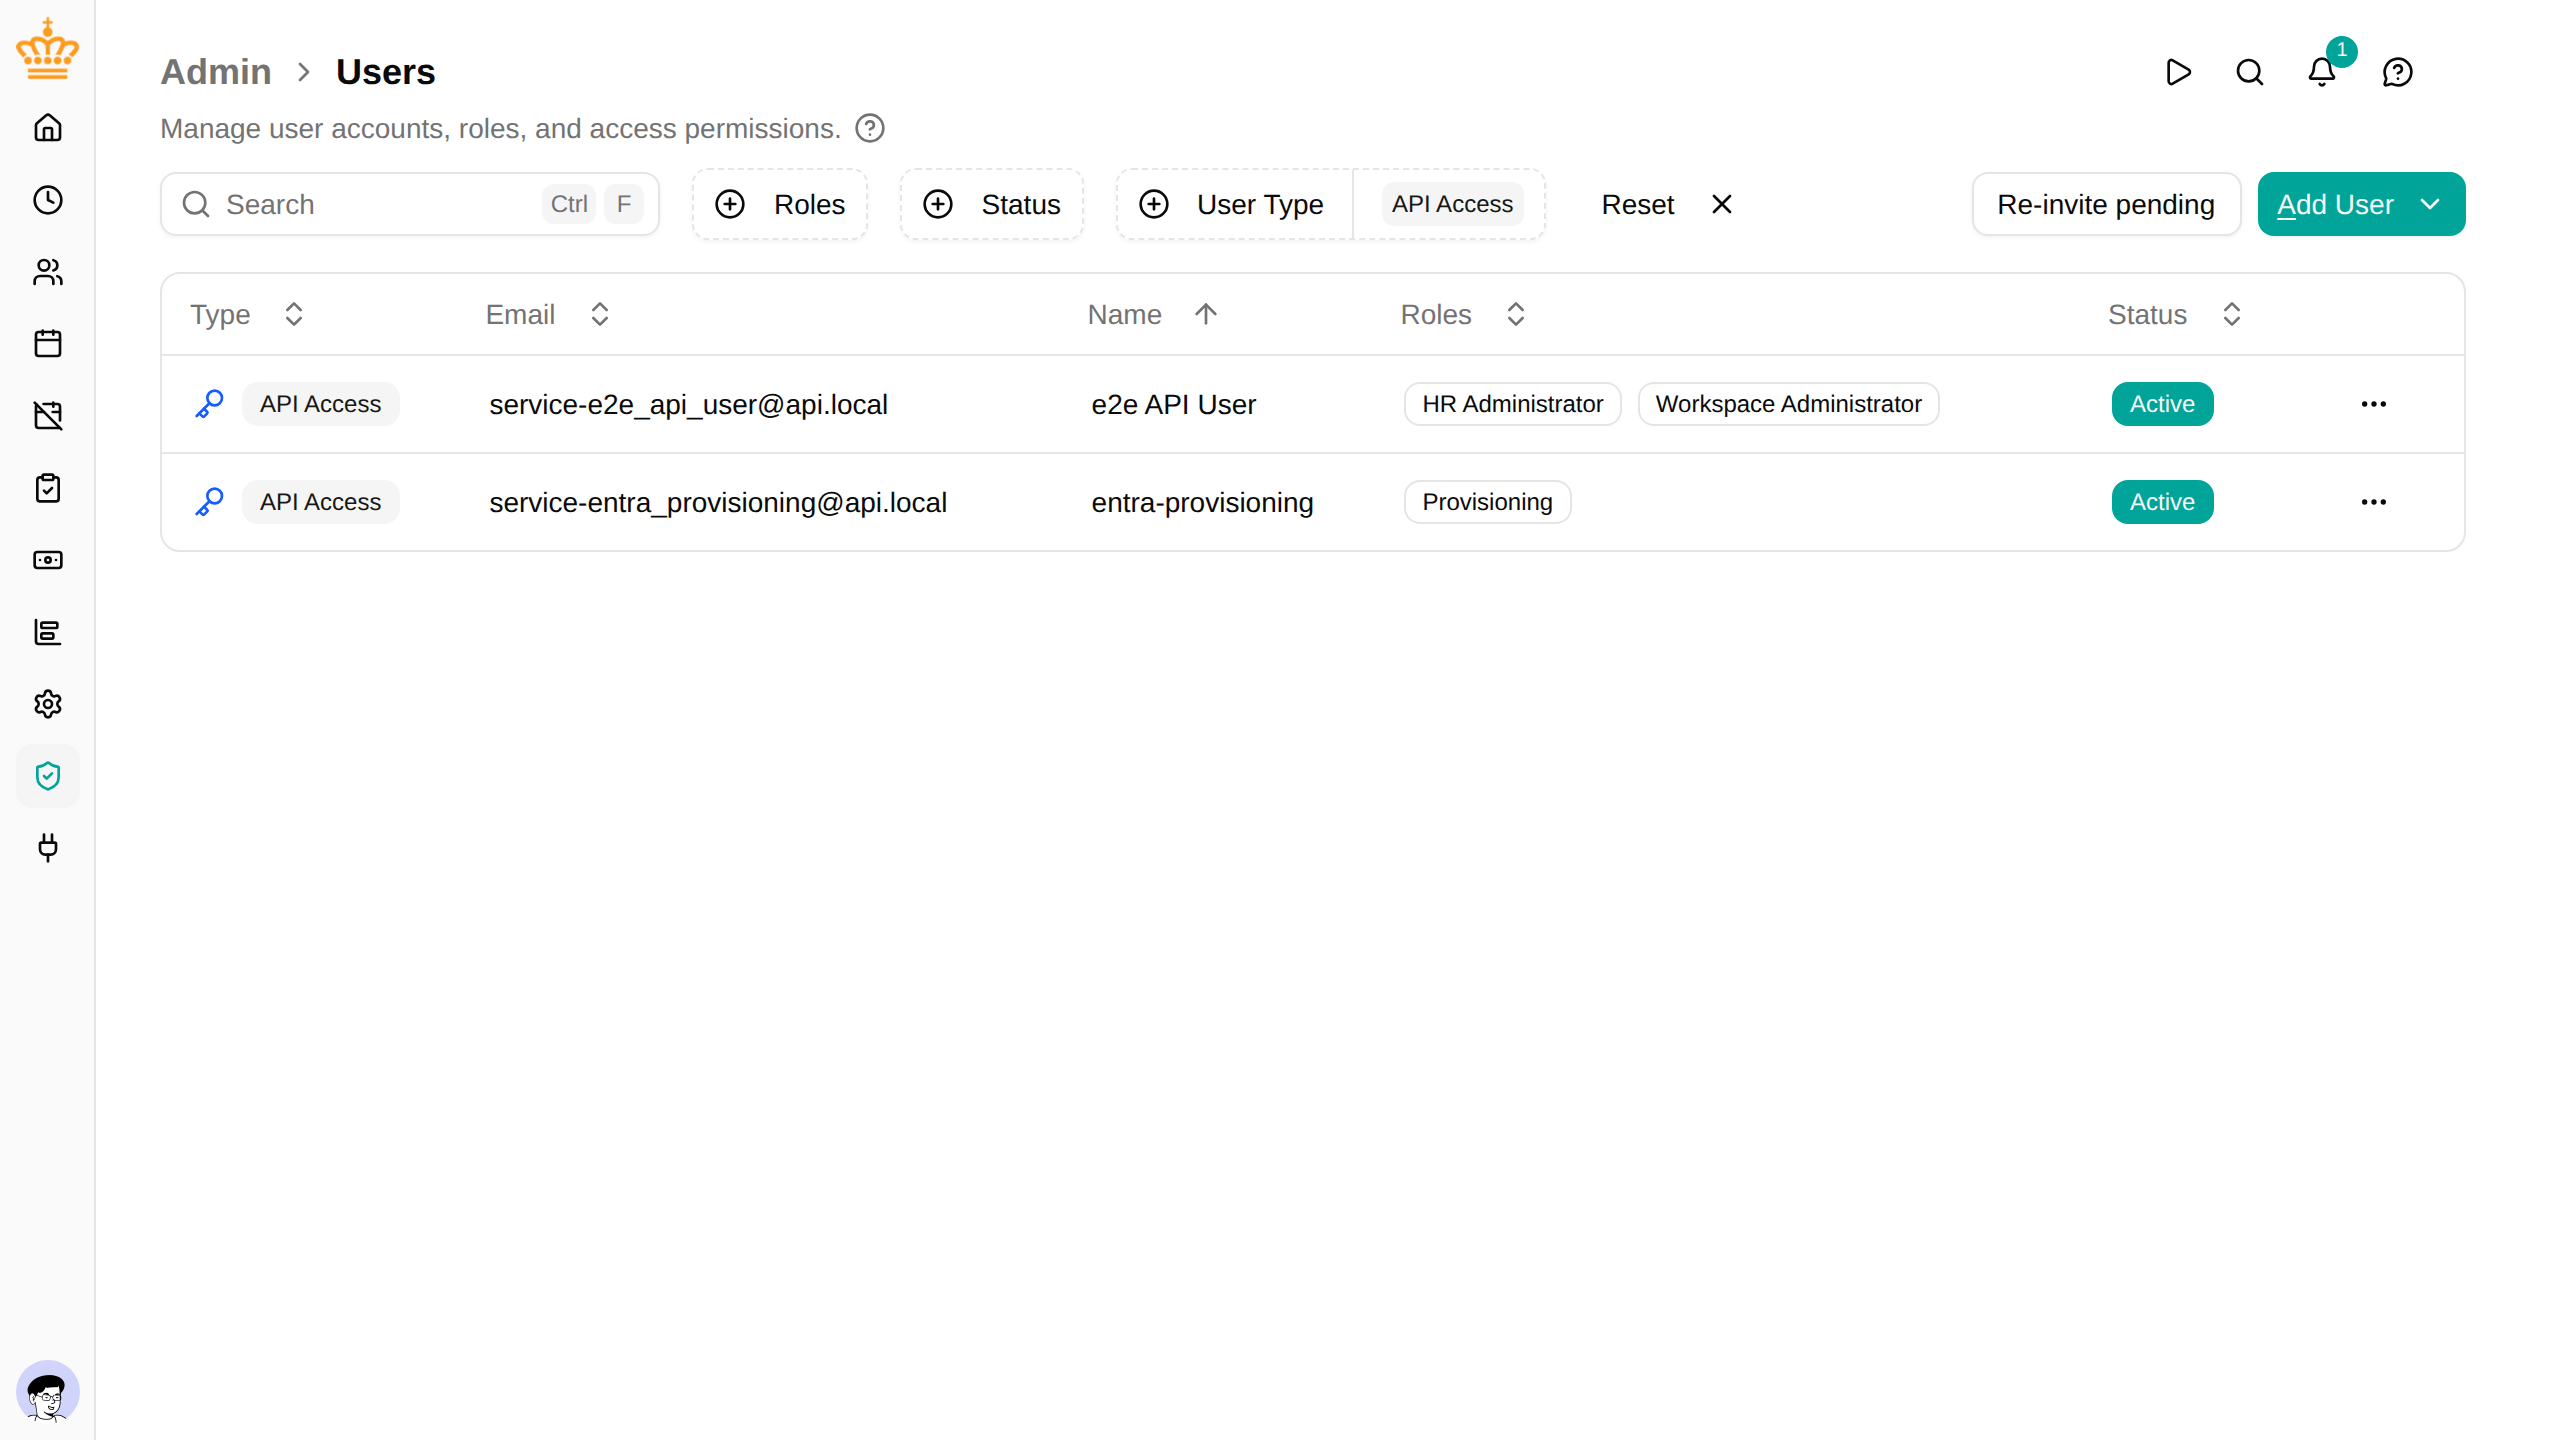Sort table by Status column

click(2174, 314)
